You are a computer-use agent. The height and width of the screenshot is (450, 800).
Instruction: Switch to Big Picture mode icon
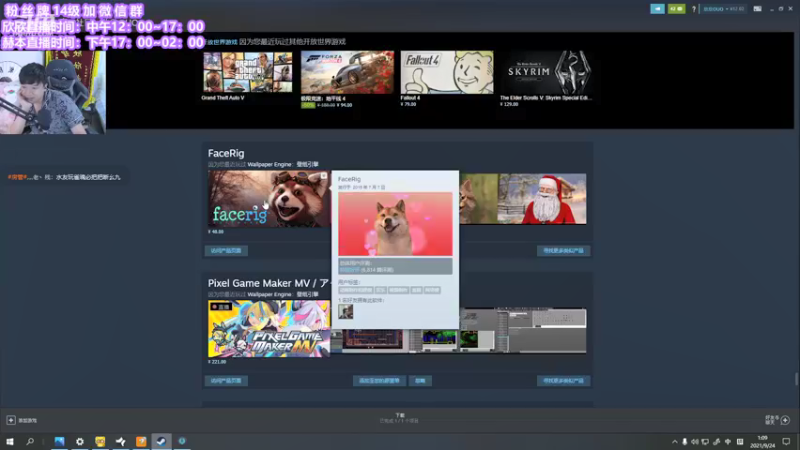point(758,9)
